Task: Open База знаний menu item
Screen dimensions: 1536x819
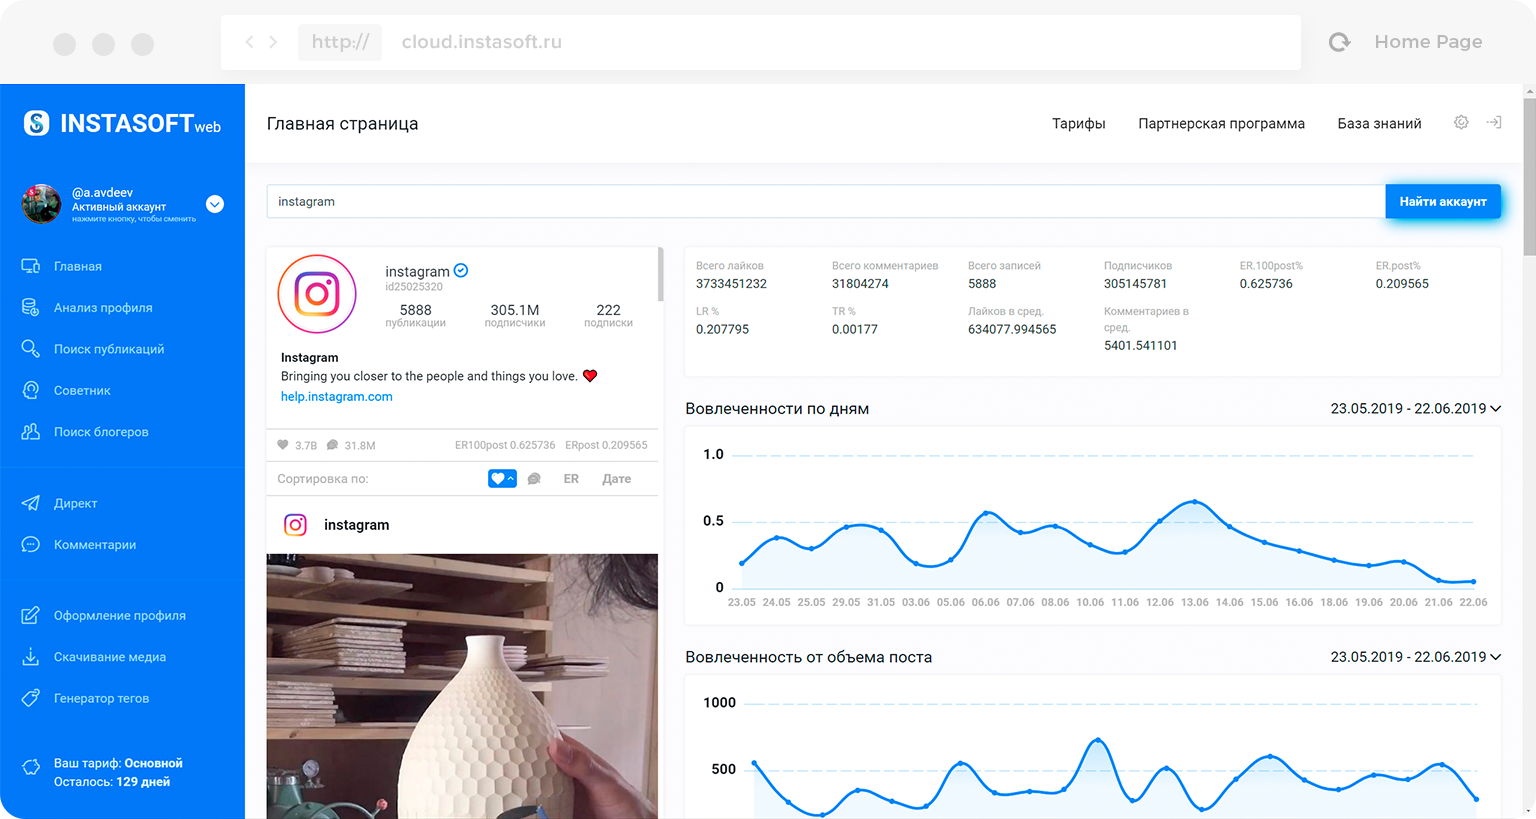Action: tap(1379, 123)
